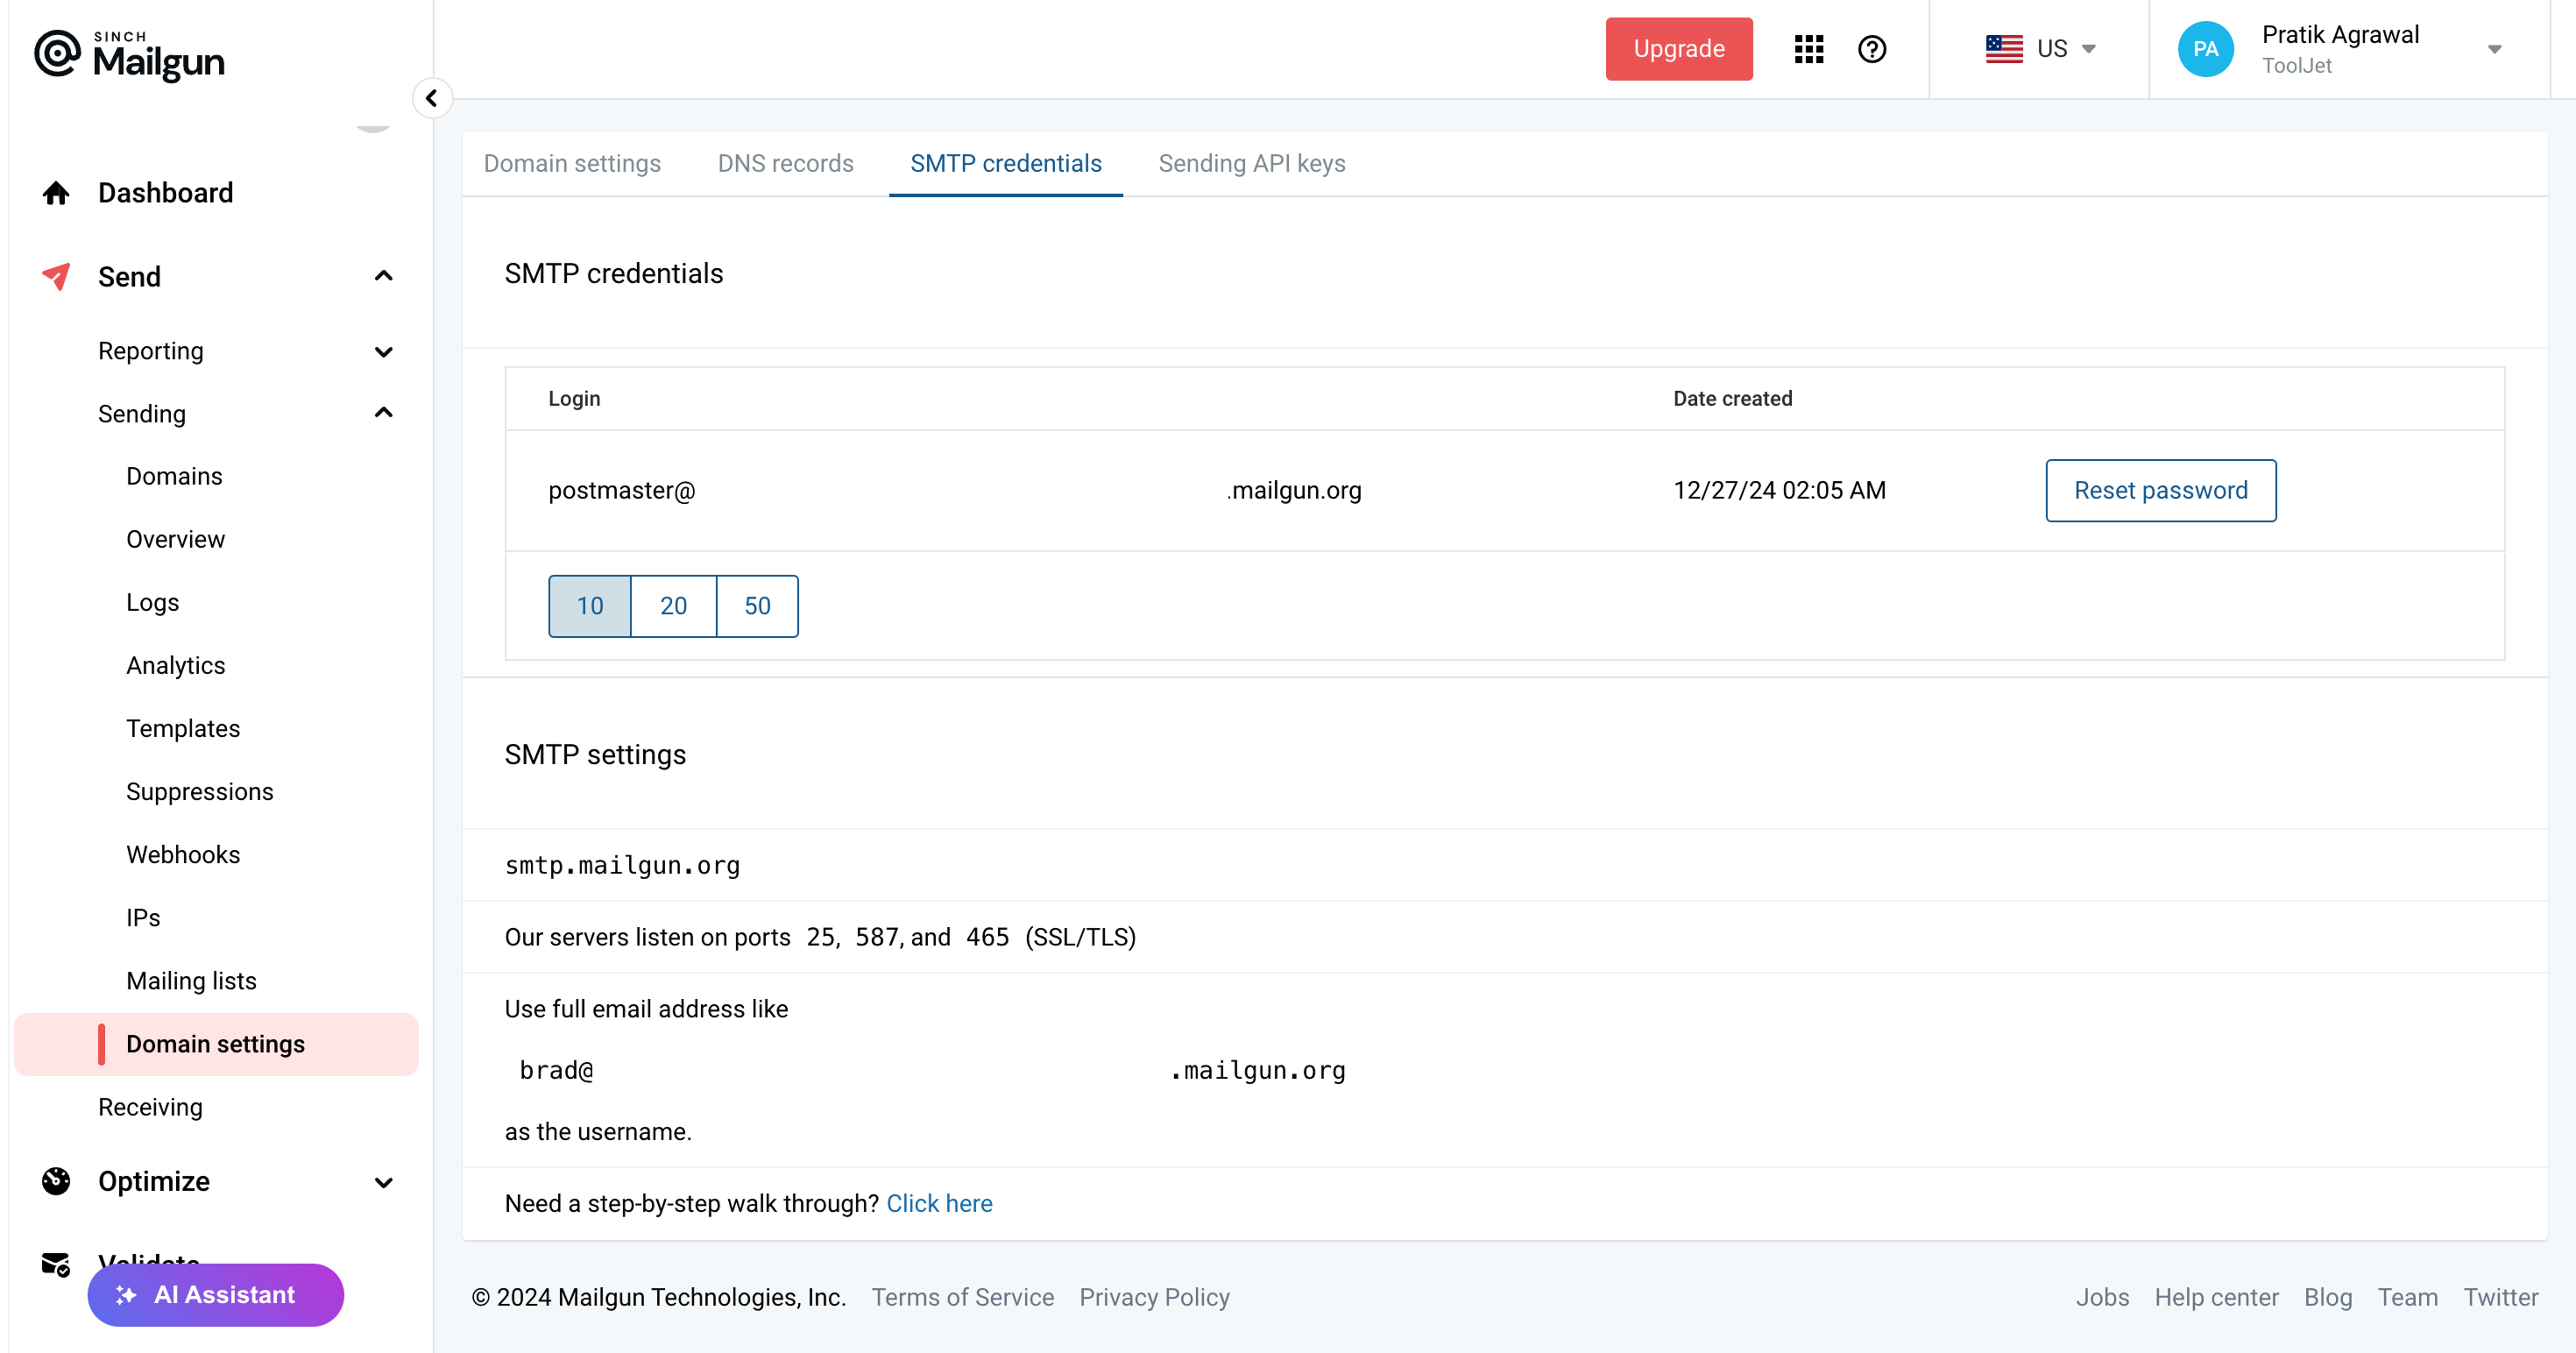This screenshot has height=1353, width=2576.
Task: Switch to the Sending API keys tab
Action: click(1252, 163)
